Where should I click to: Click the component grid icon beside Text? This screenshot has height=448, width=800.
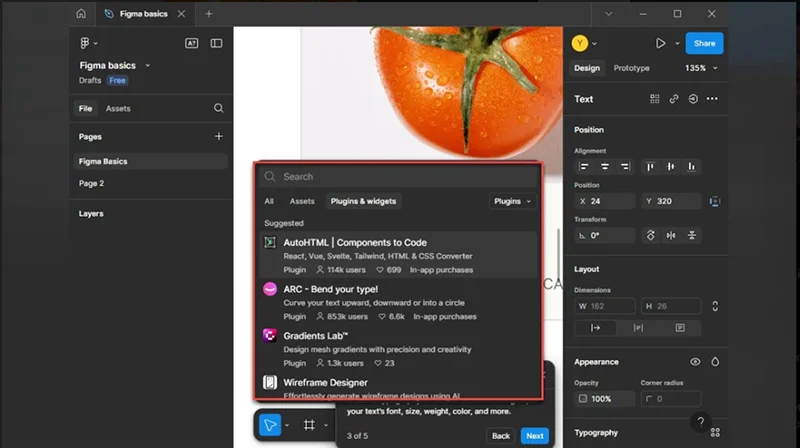click(655, 99)
